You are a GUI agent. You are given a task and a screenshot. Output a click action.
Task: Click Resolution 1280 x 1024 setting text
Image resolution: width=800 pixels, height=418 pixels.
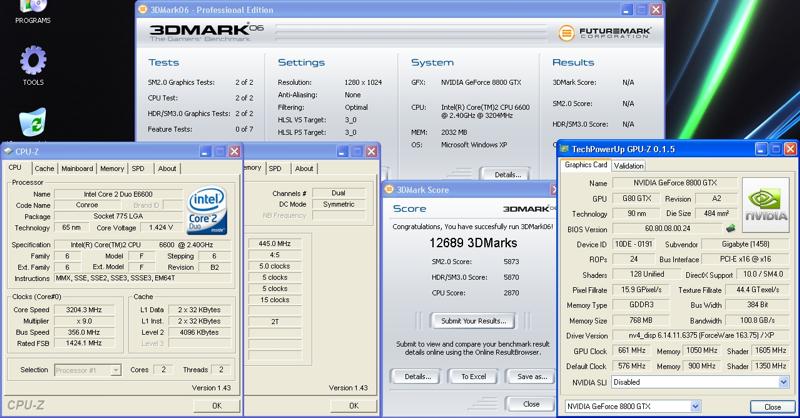363,82
